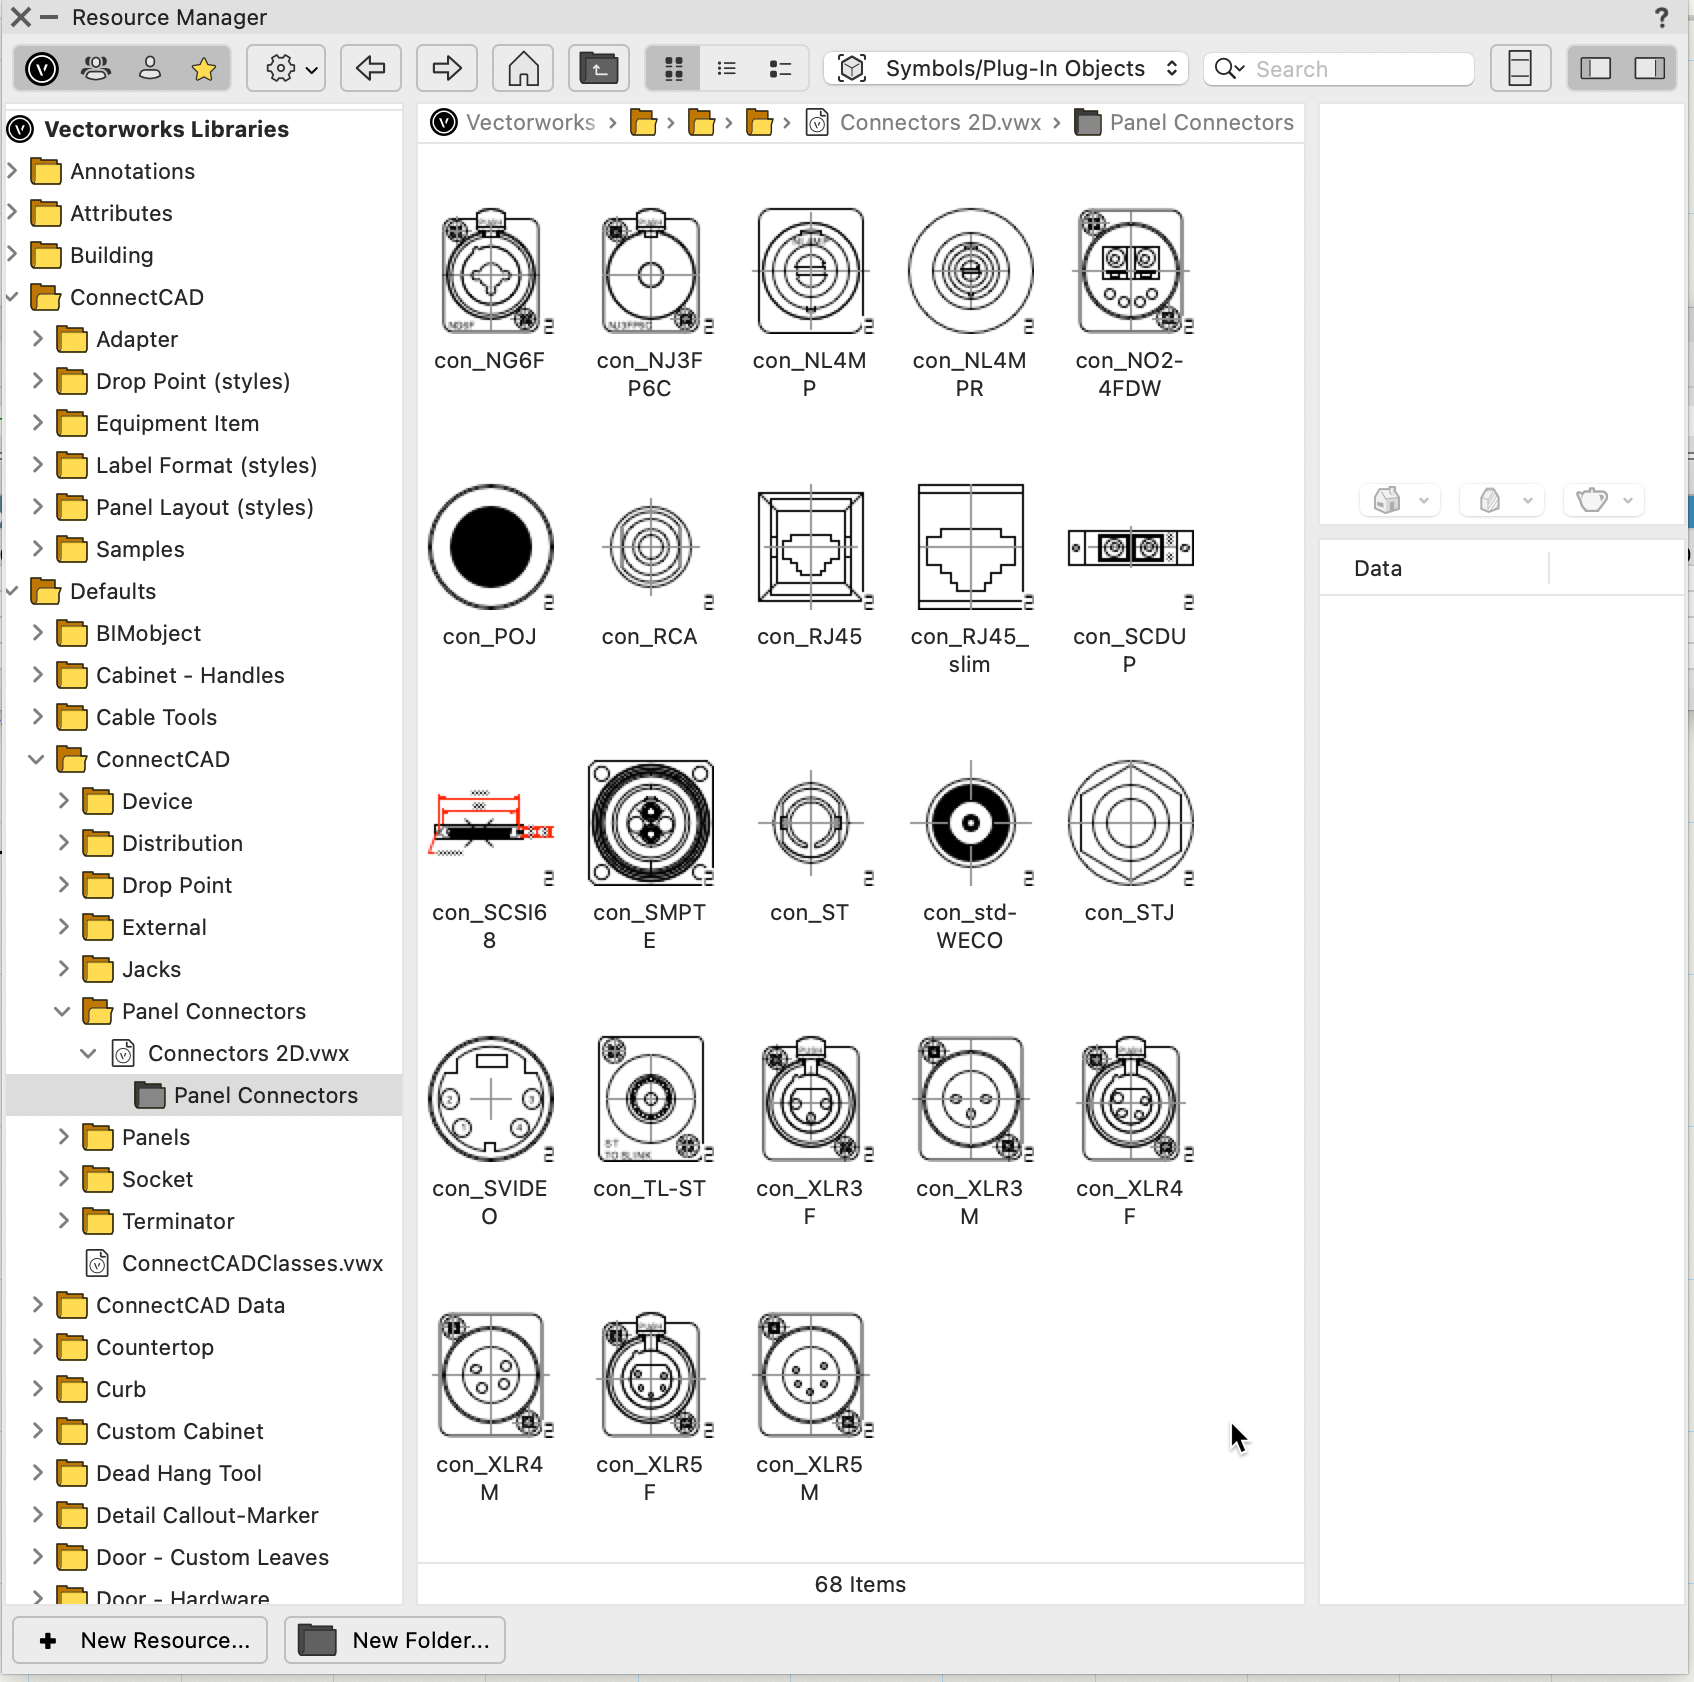Select the Workgroup Libraries icon

point(96,69)
